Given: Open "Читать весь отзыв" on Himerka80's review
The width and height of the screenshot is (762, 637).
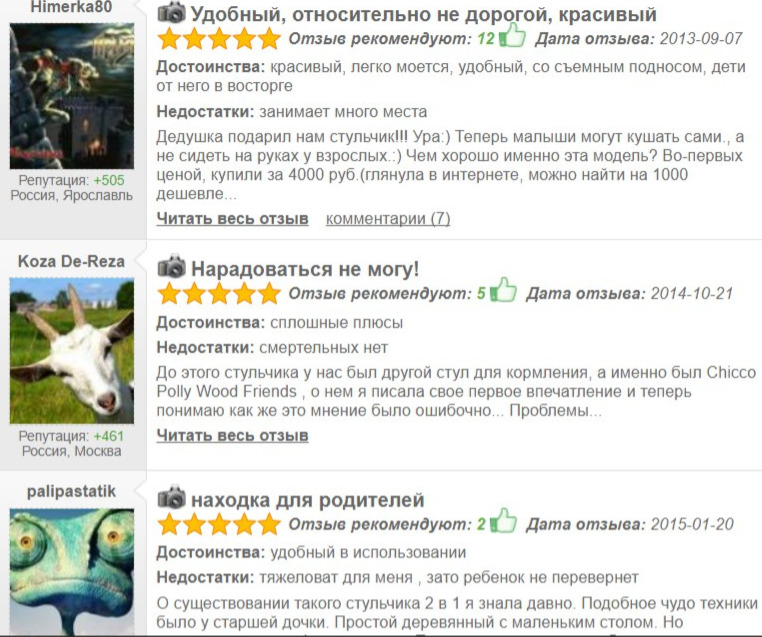Looking at the screenshot, I should click(x=232, y=219).
